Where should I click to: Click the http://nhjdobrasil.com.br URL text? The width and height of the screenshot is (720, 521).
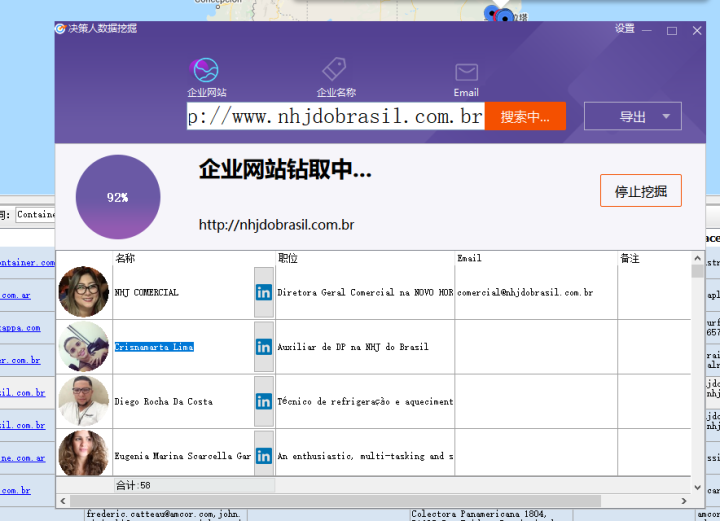point(276,225)
